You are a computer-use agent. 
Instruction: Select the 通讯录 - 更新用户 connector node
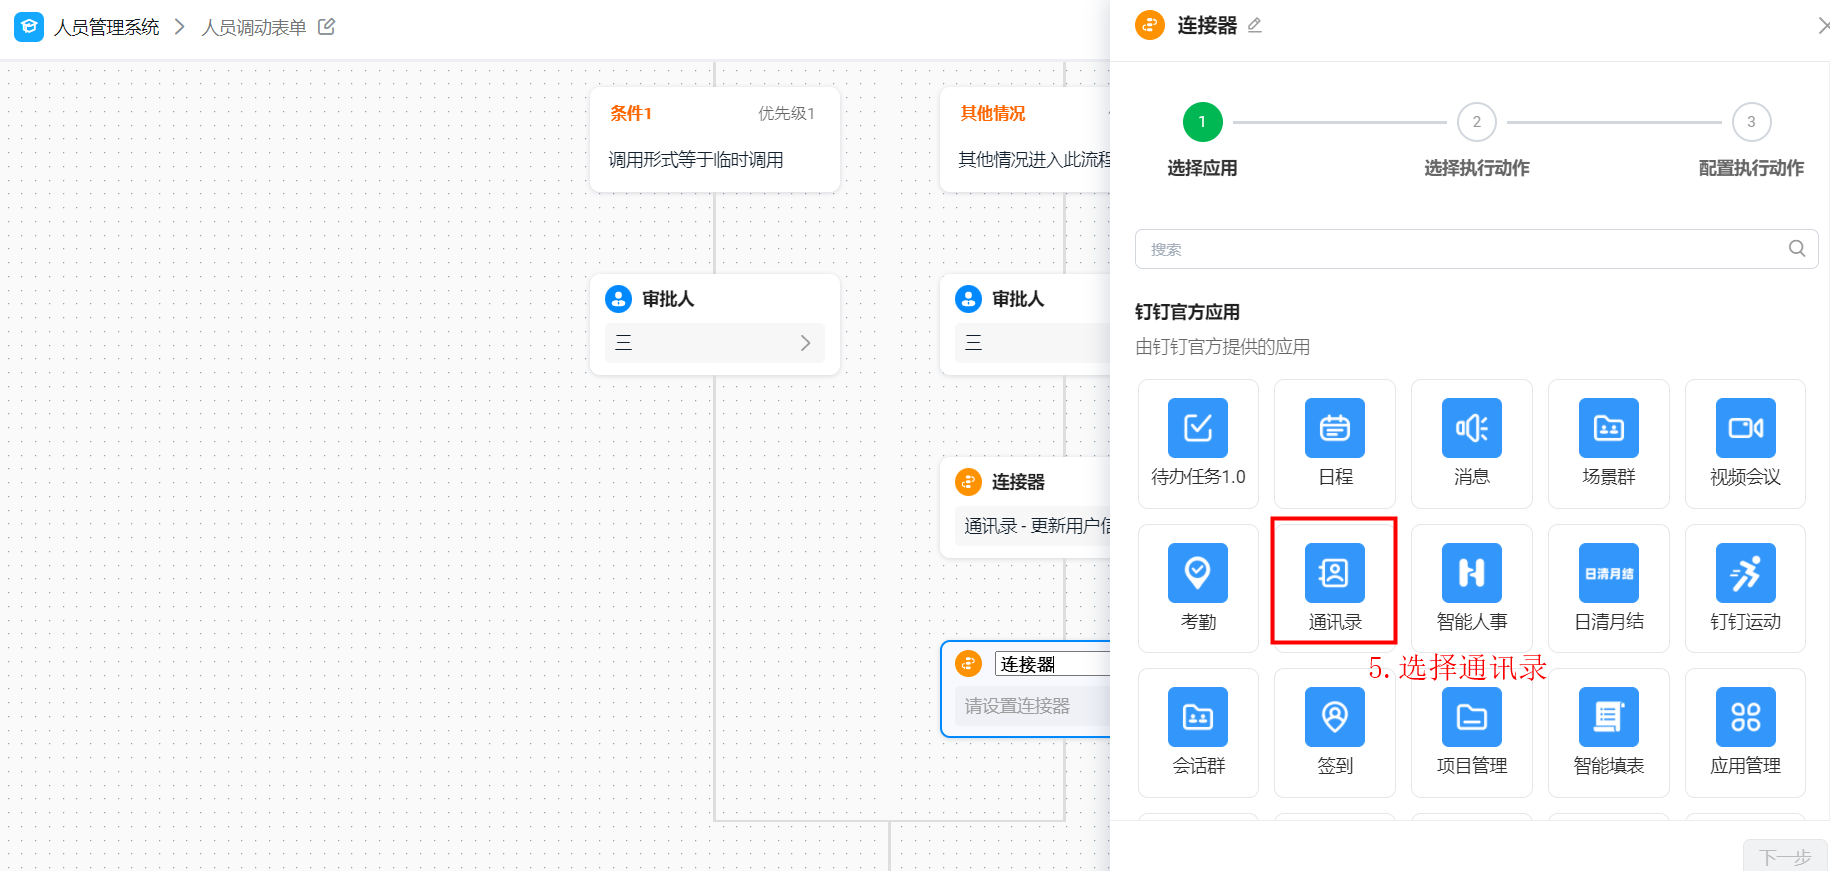click(x=1025, y=507)
